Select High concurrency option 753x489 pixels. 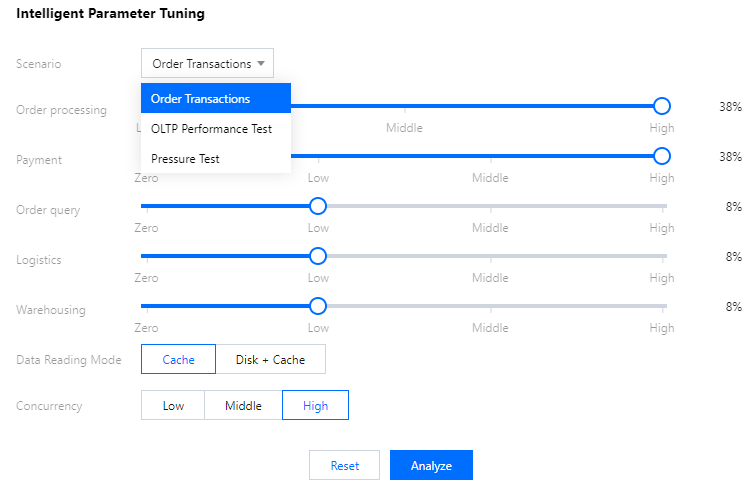315,405
